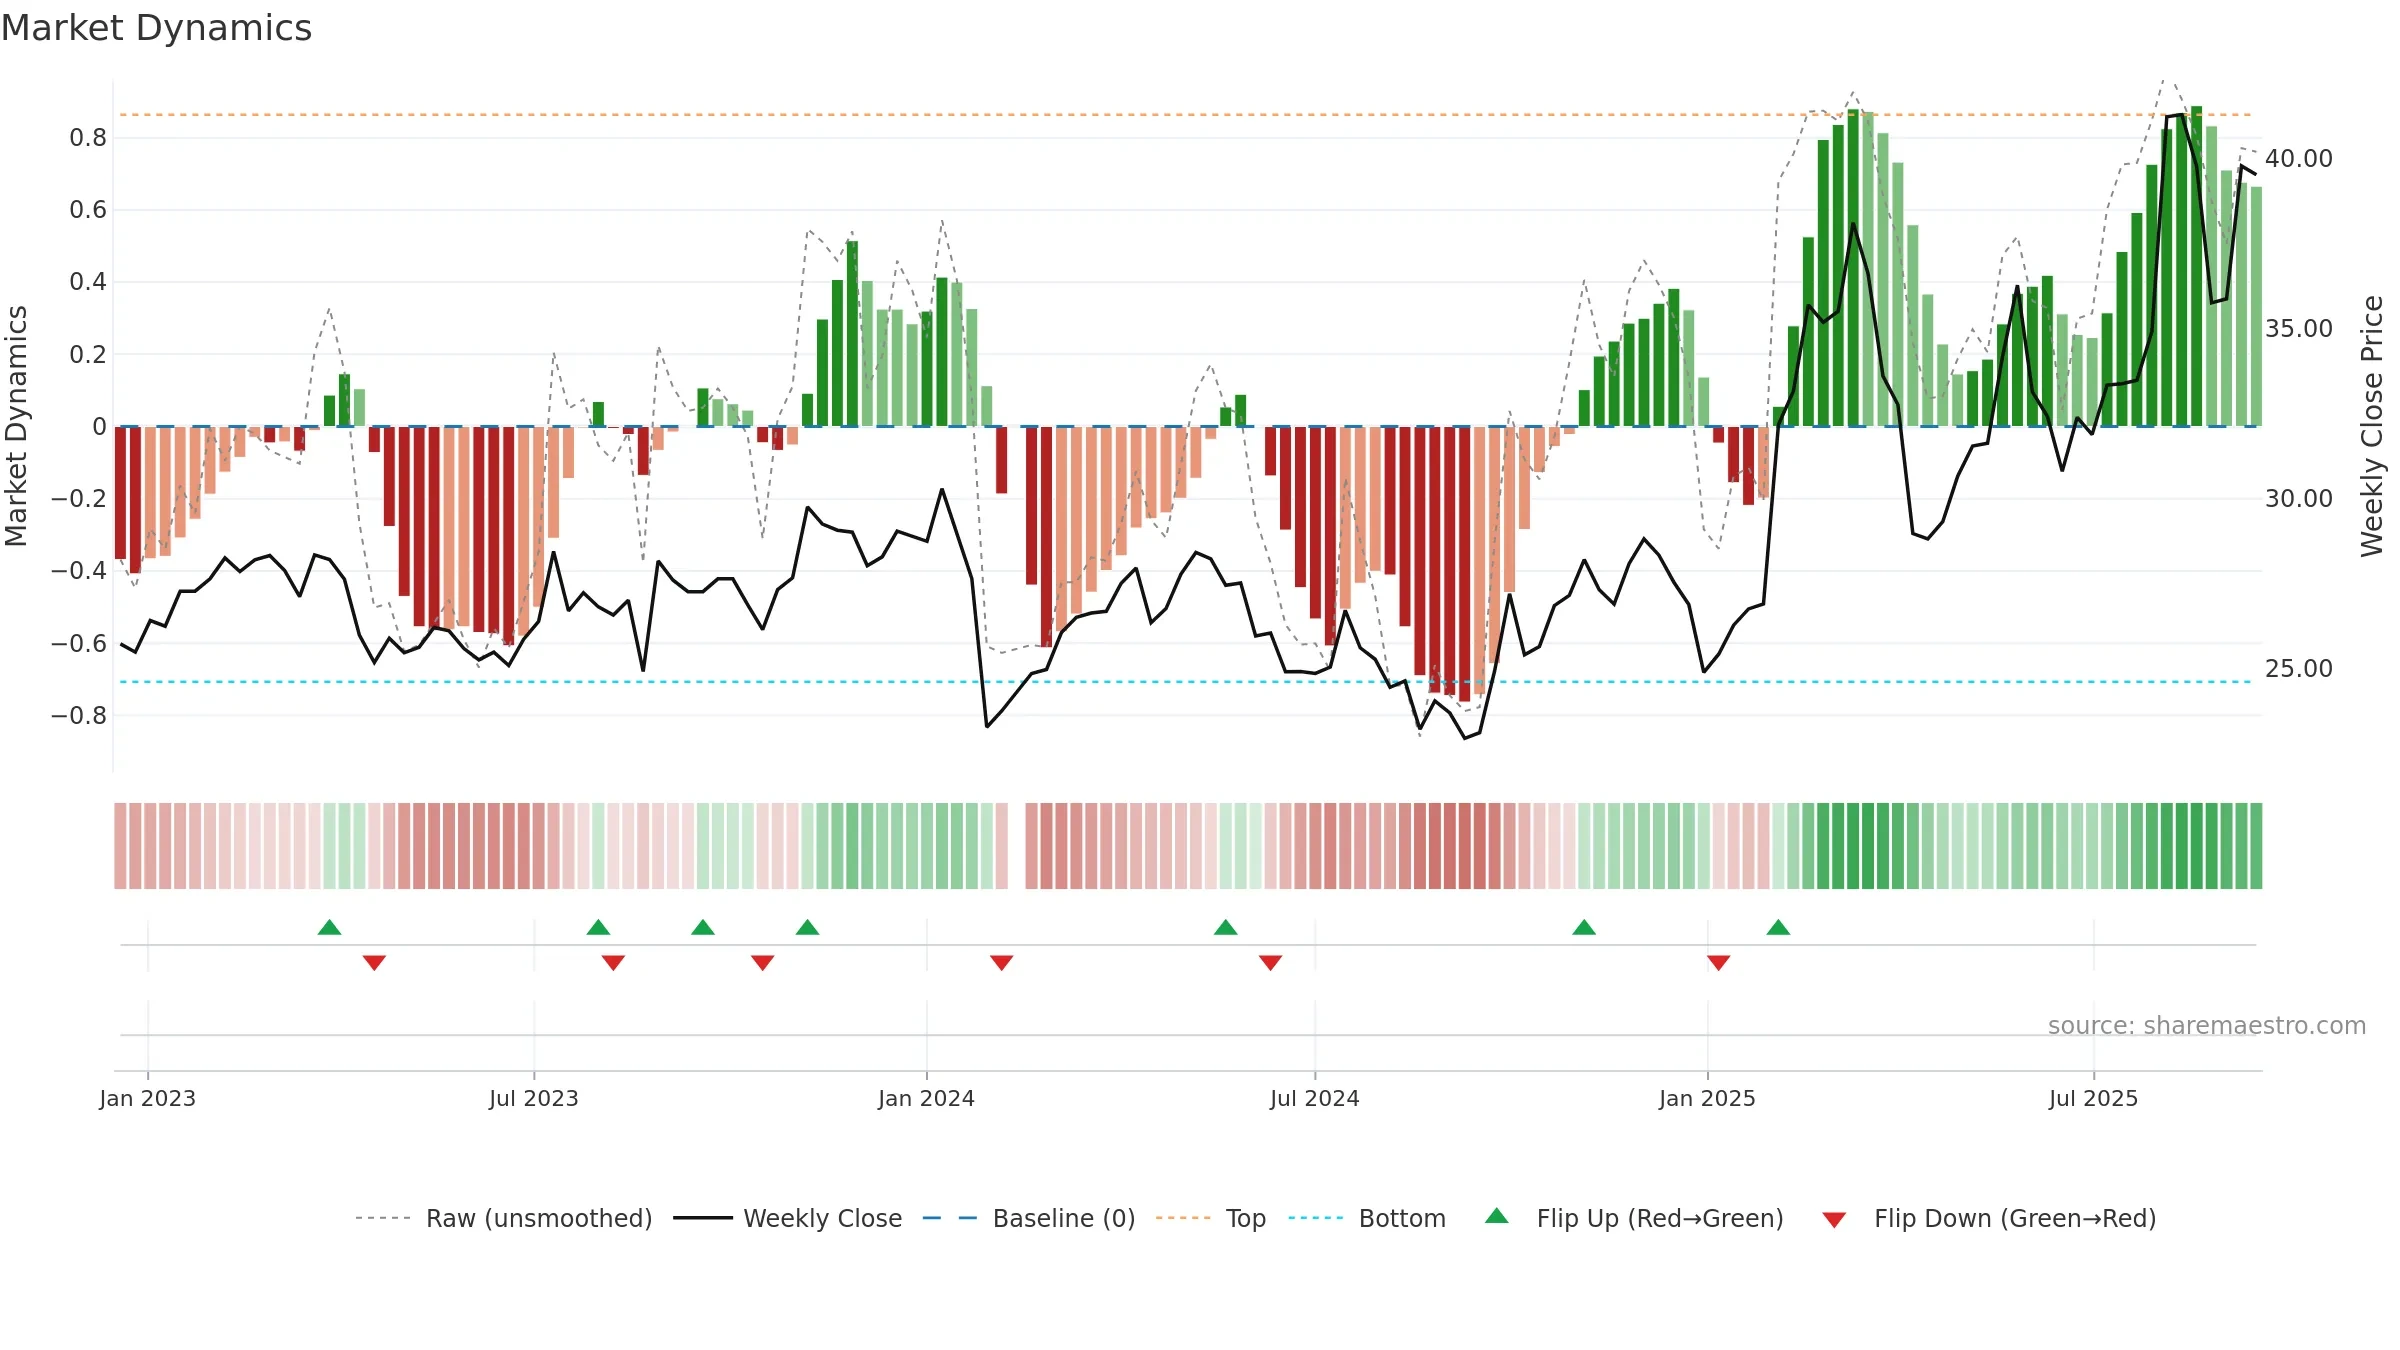The width and height of the screenshot is (2400, 1350).
Task: Click the green Flip Up marker before Jul 2024
Action: (x=1226, y=927)
